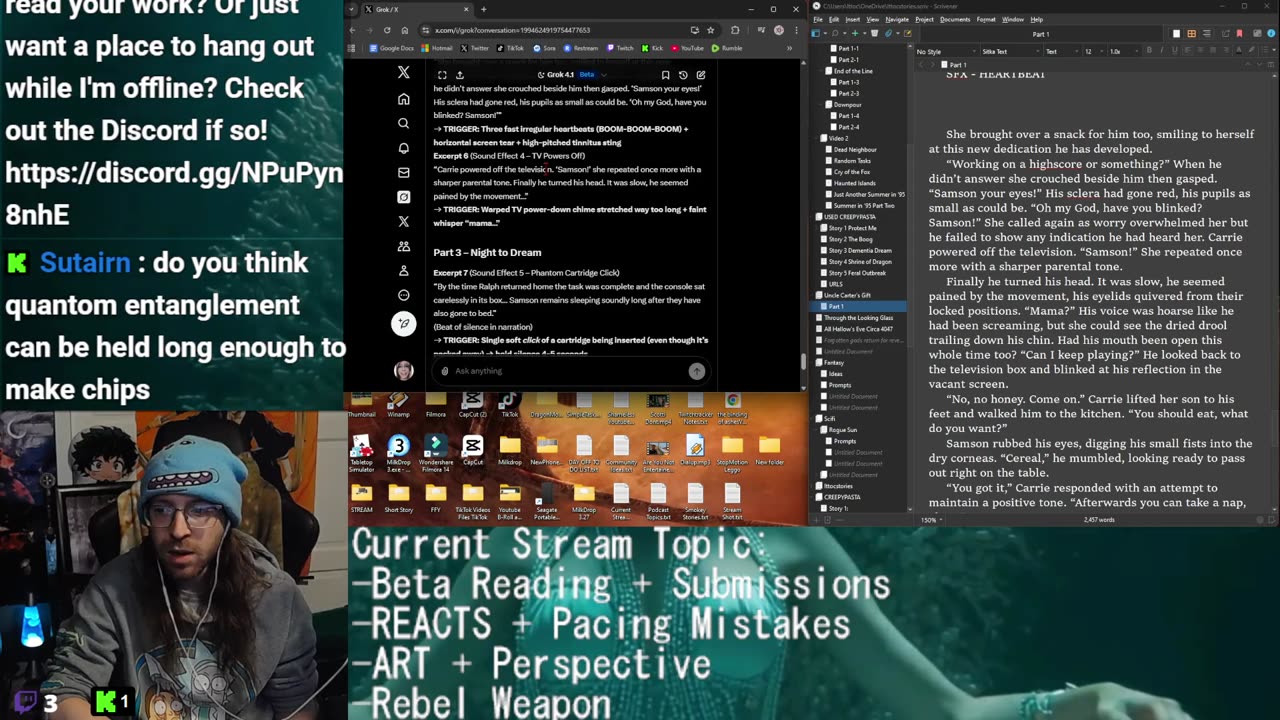Open the Rumble bookmark
Screen dimensions: 1280x720
[727, 48]
